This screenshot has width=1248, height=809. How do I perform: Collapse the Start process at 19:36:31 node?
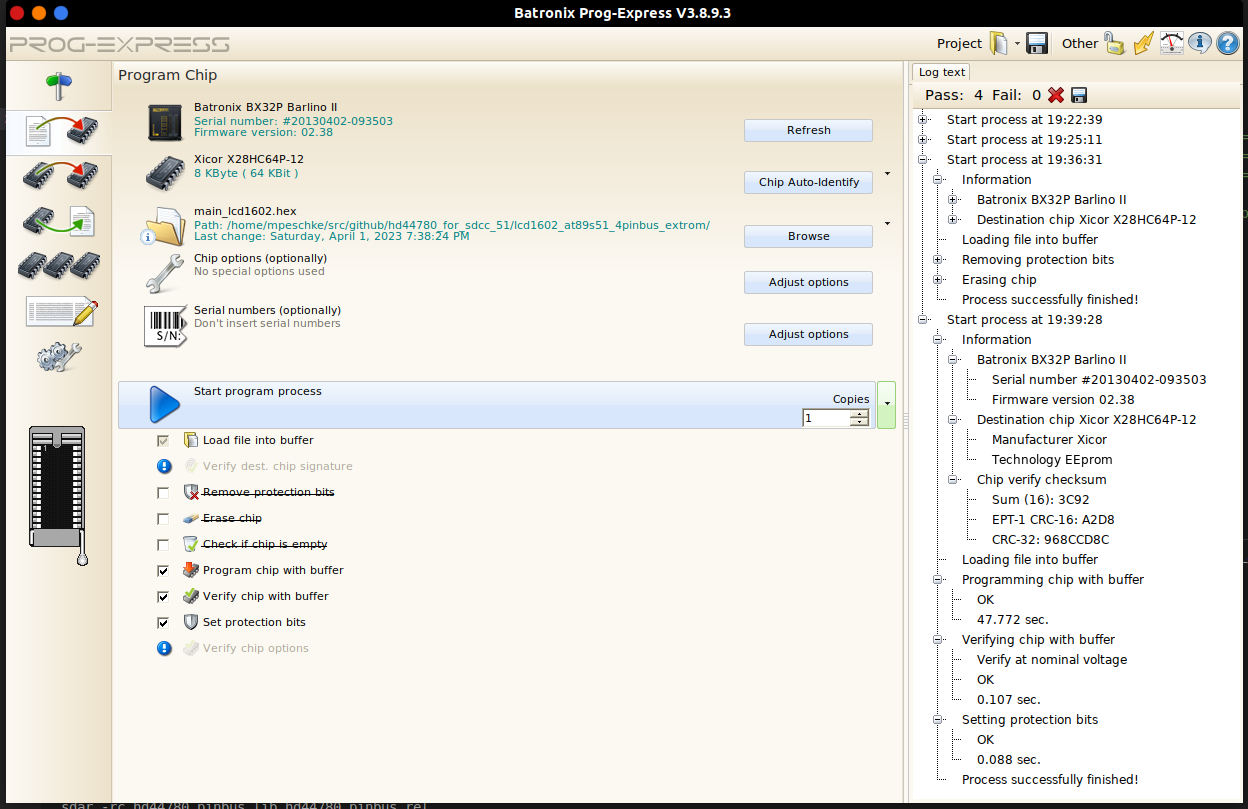pos(923,160)
